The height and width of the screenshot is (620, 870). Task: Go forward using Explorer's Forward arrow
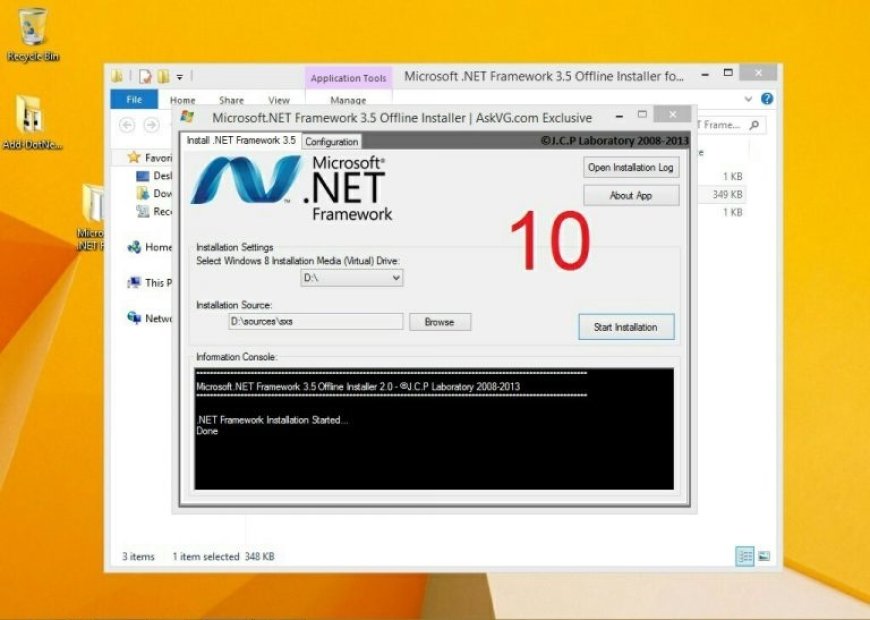pos(151,125)
